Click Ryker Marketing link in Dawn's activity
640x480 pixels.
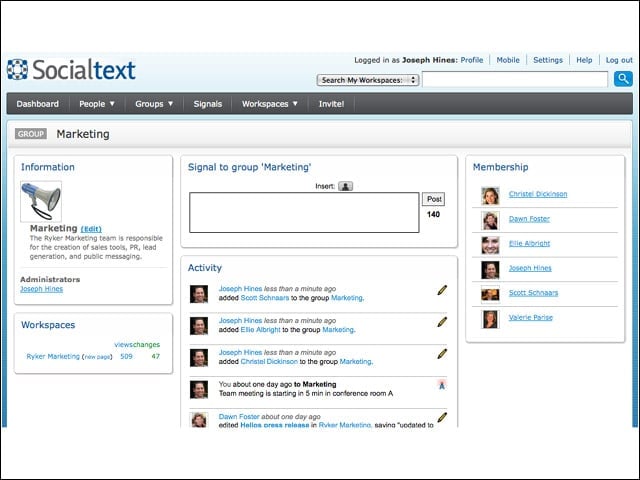tap(344, 424)
